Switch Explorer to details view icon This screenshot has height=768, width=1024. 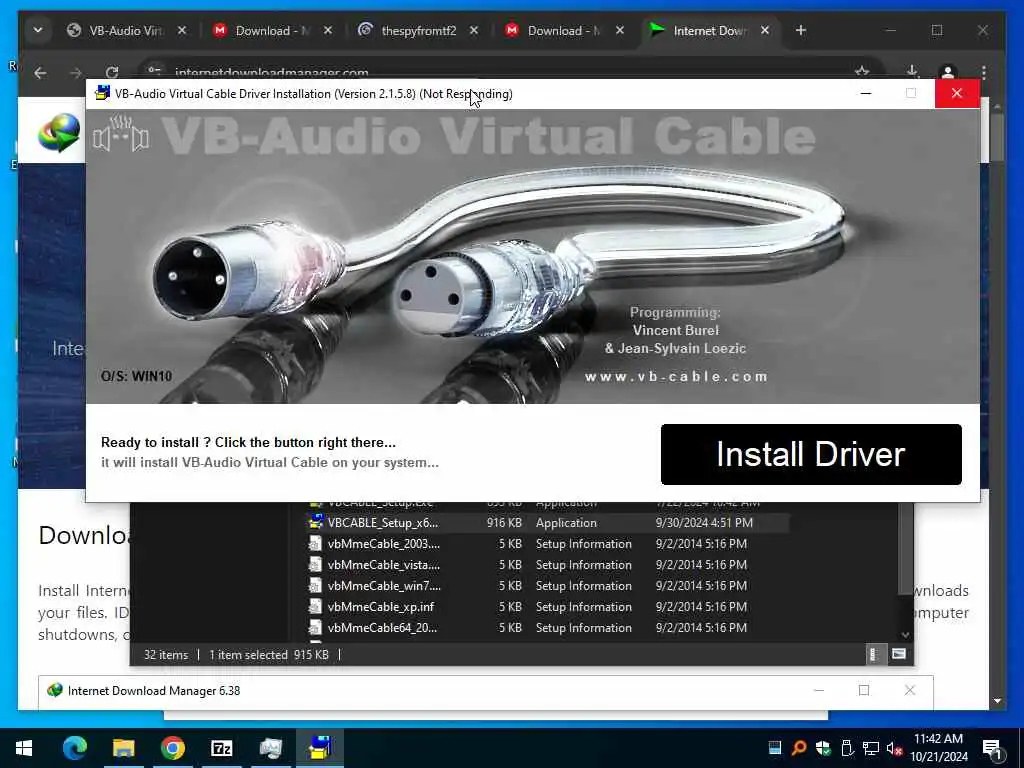click(874, 654)
